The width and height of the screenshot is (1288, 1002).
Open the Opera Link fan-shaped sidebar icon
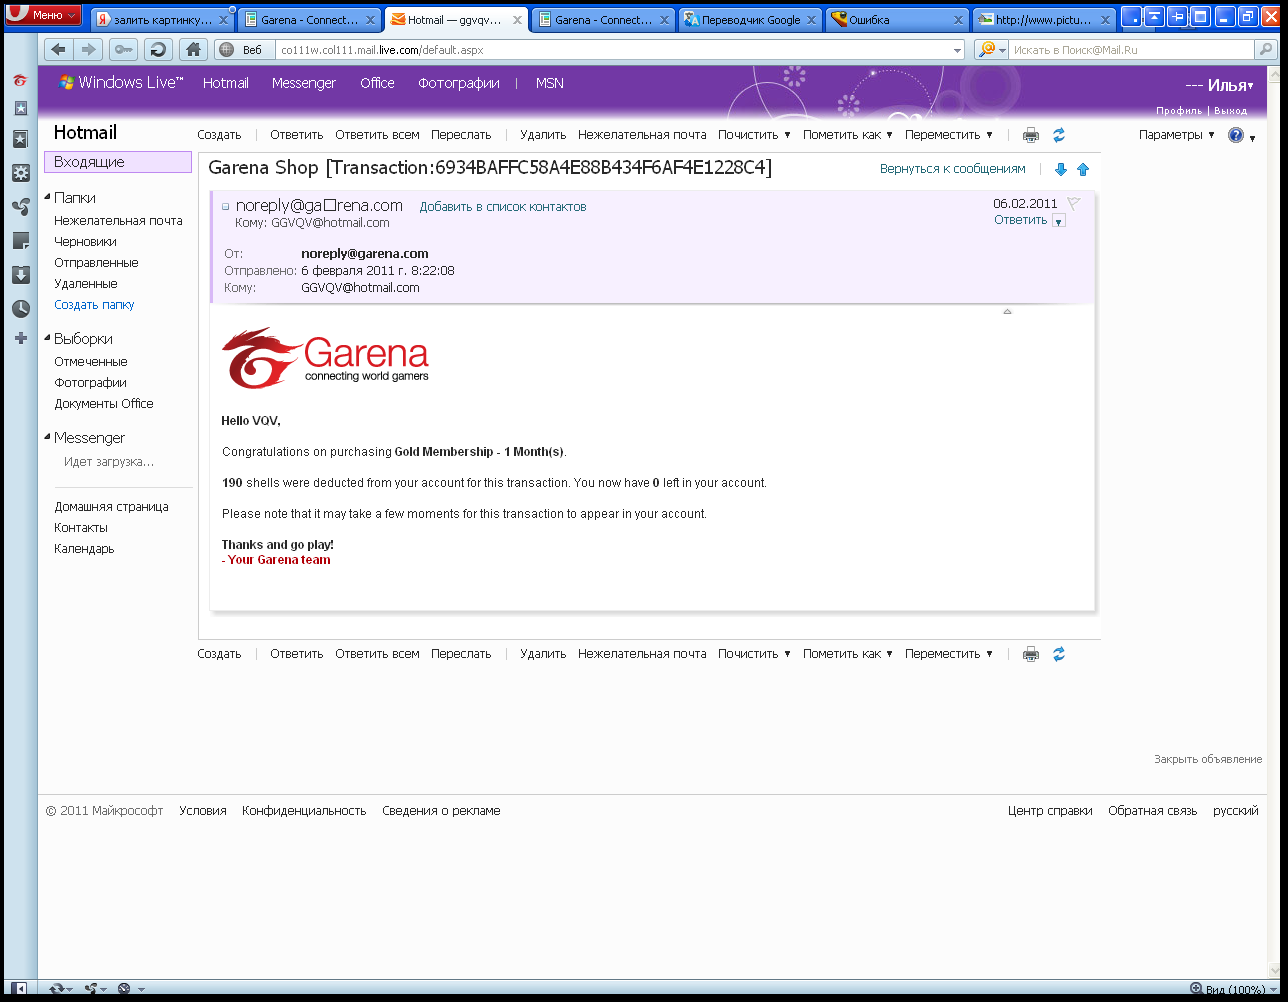pos(20,207)
